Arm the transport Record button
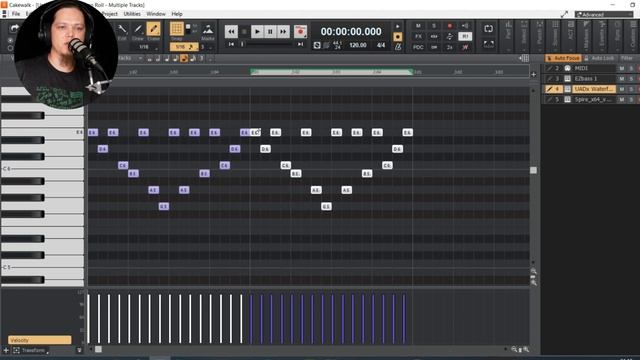Image resolution: width=640 pixels, height=360 pixels. pos(300,31)
